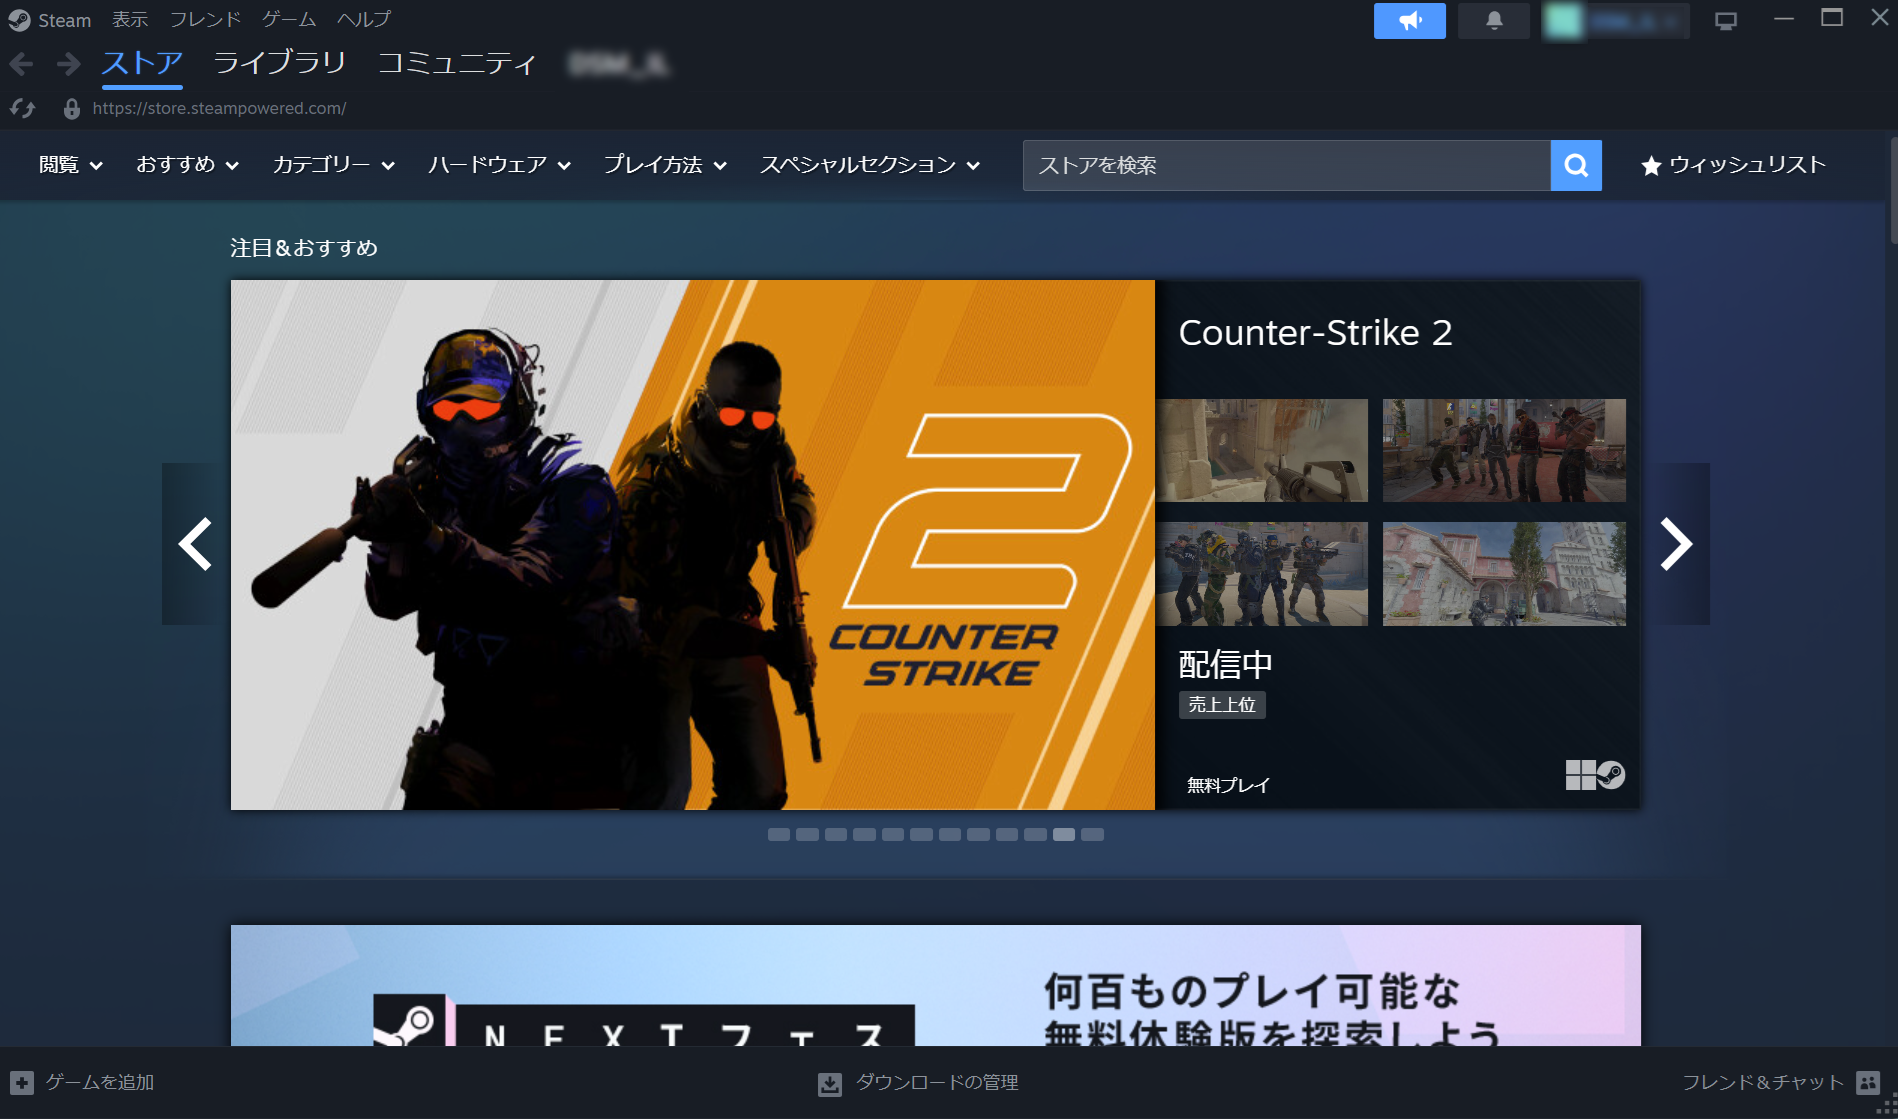Viewport: 1898px width, 1119px height.
Task: Open the ヘルプ menu
Action: (x=362, y=19)
